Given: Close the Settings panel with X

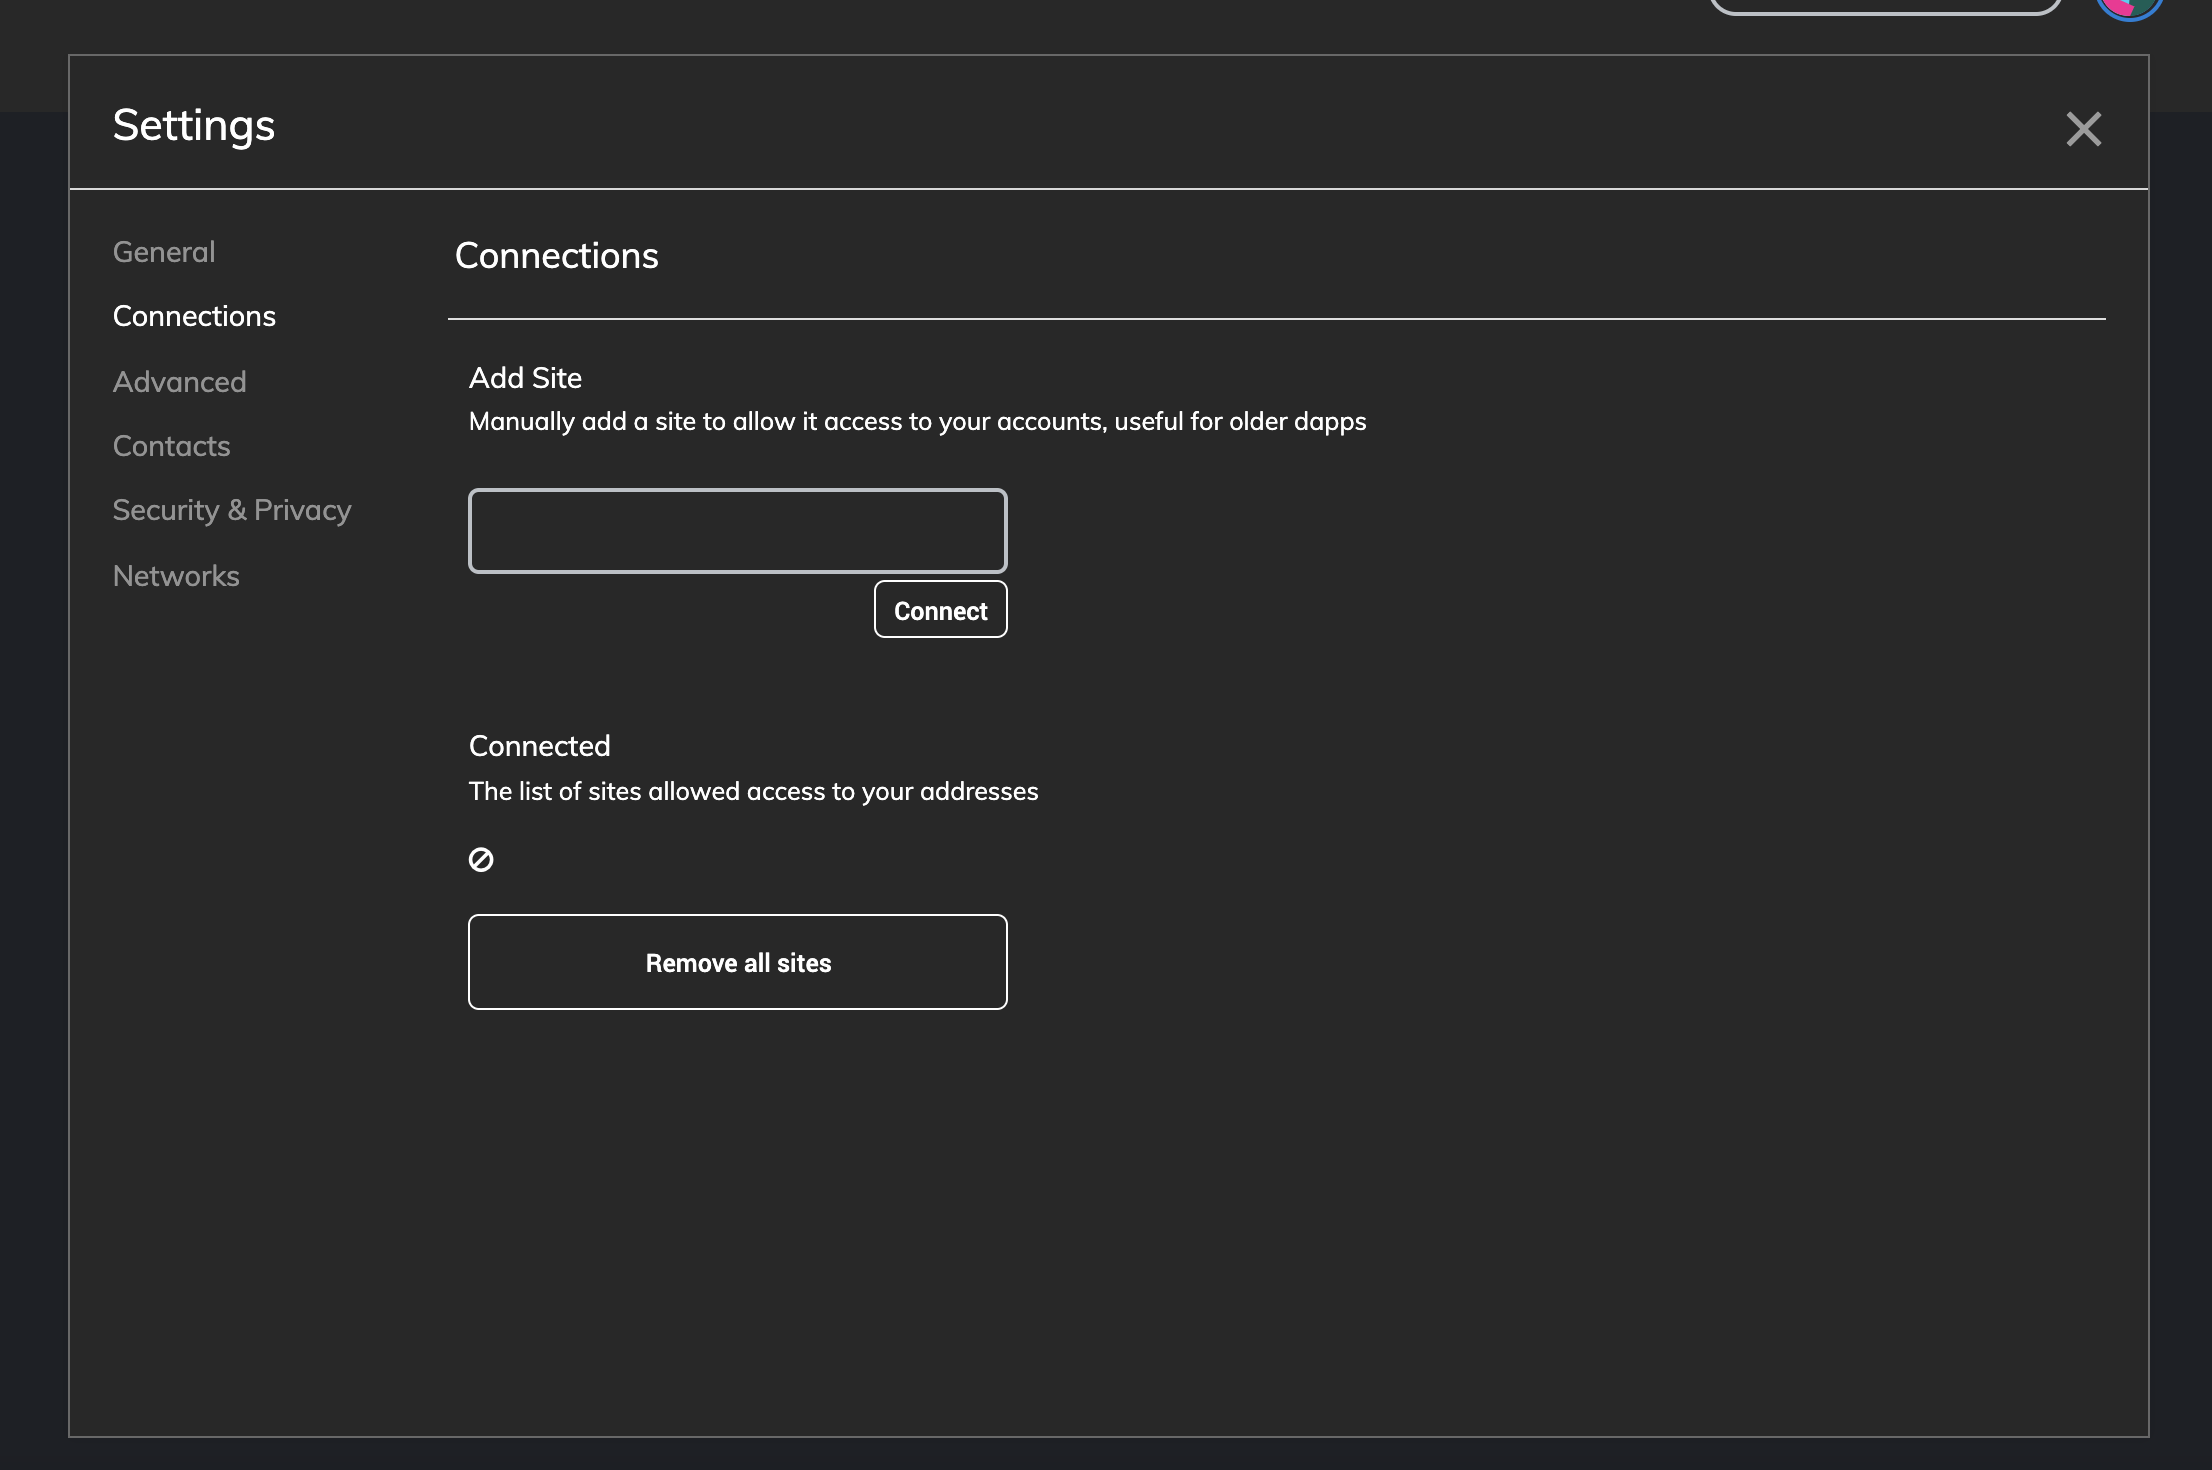Looking at the screenshot, I should (x=2083, y=129).
